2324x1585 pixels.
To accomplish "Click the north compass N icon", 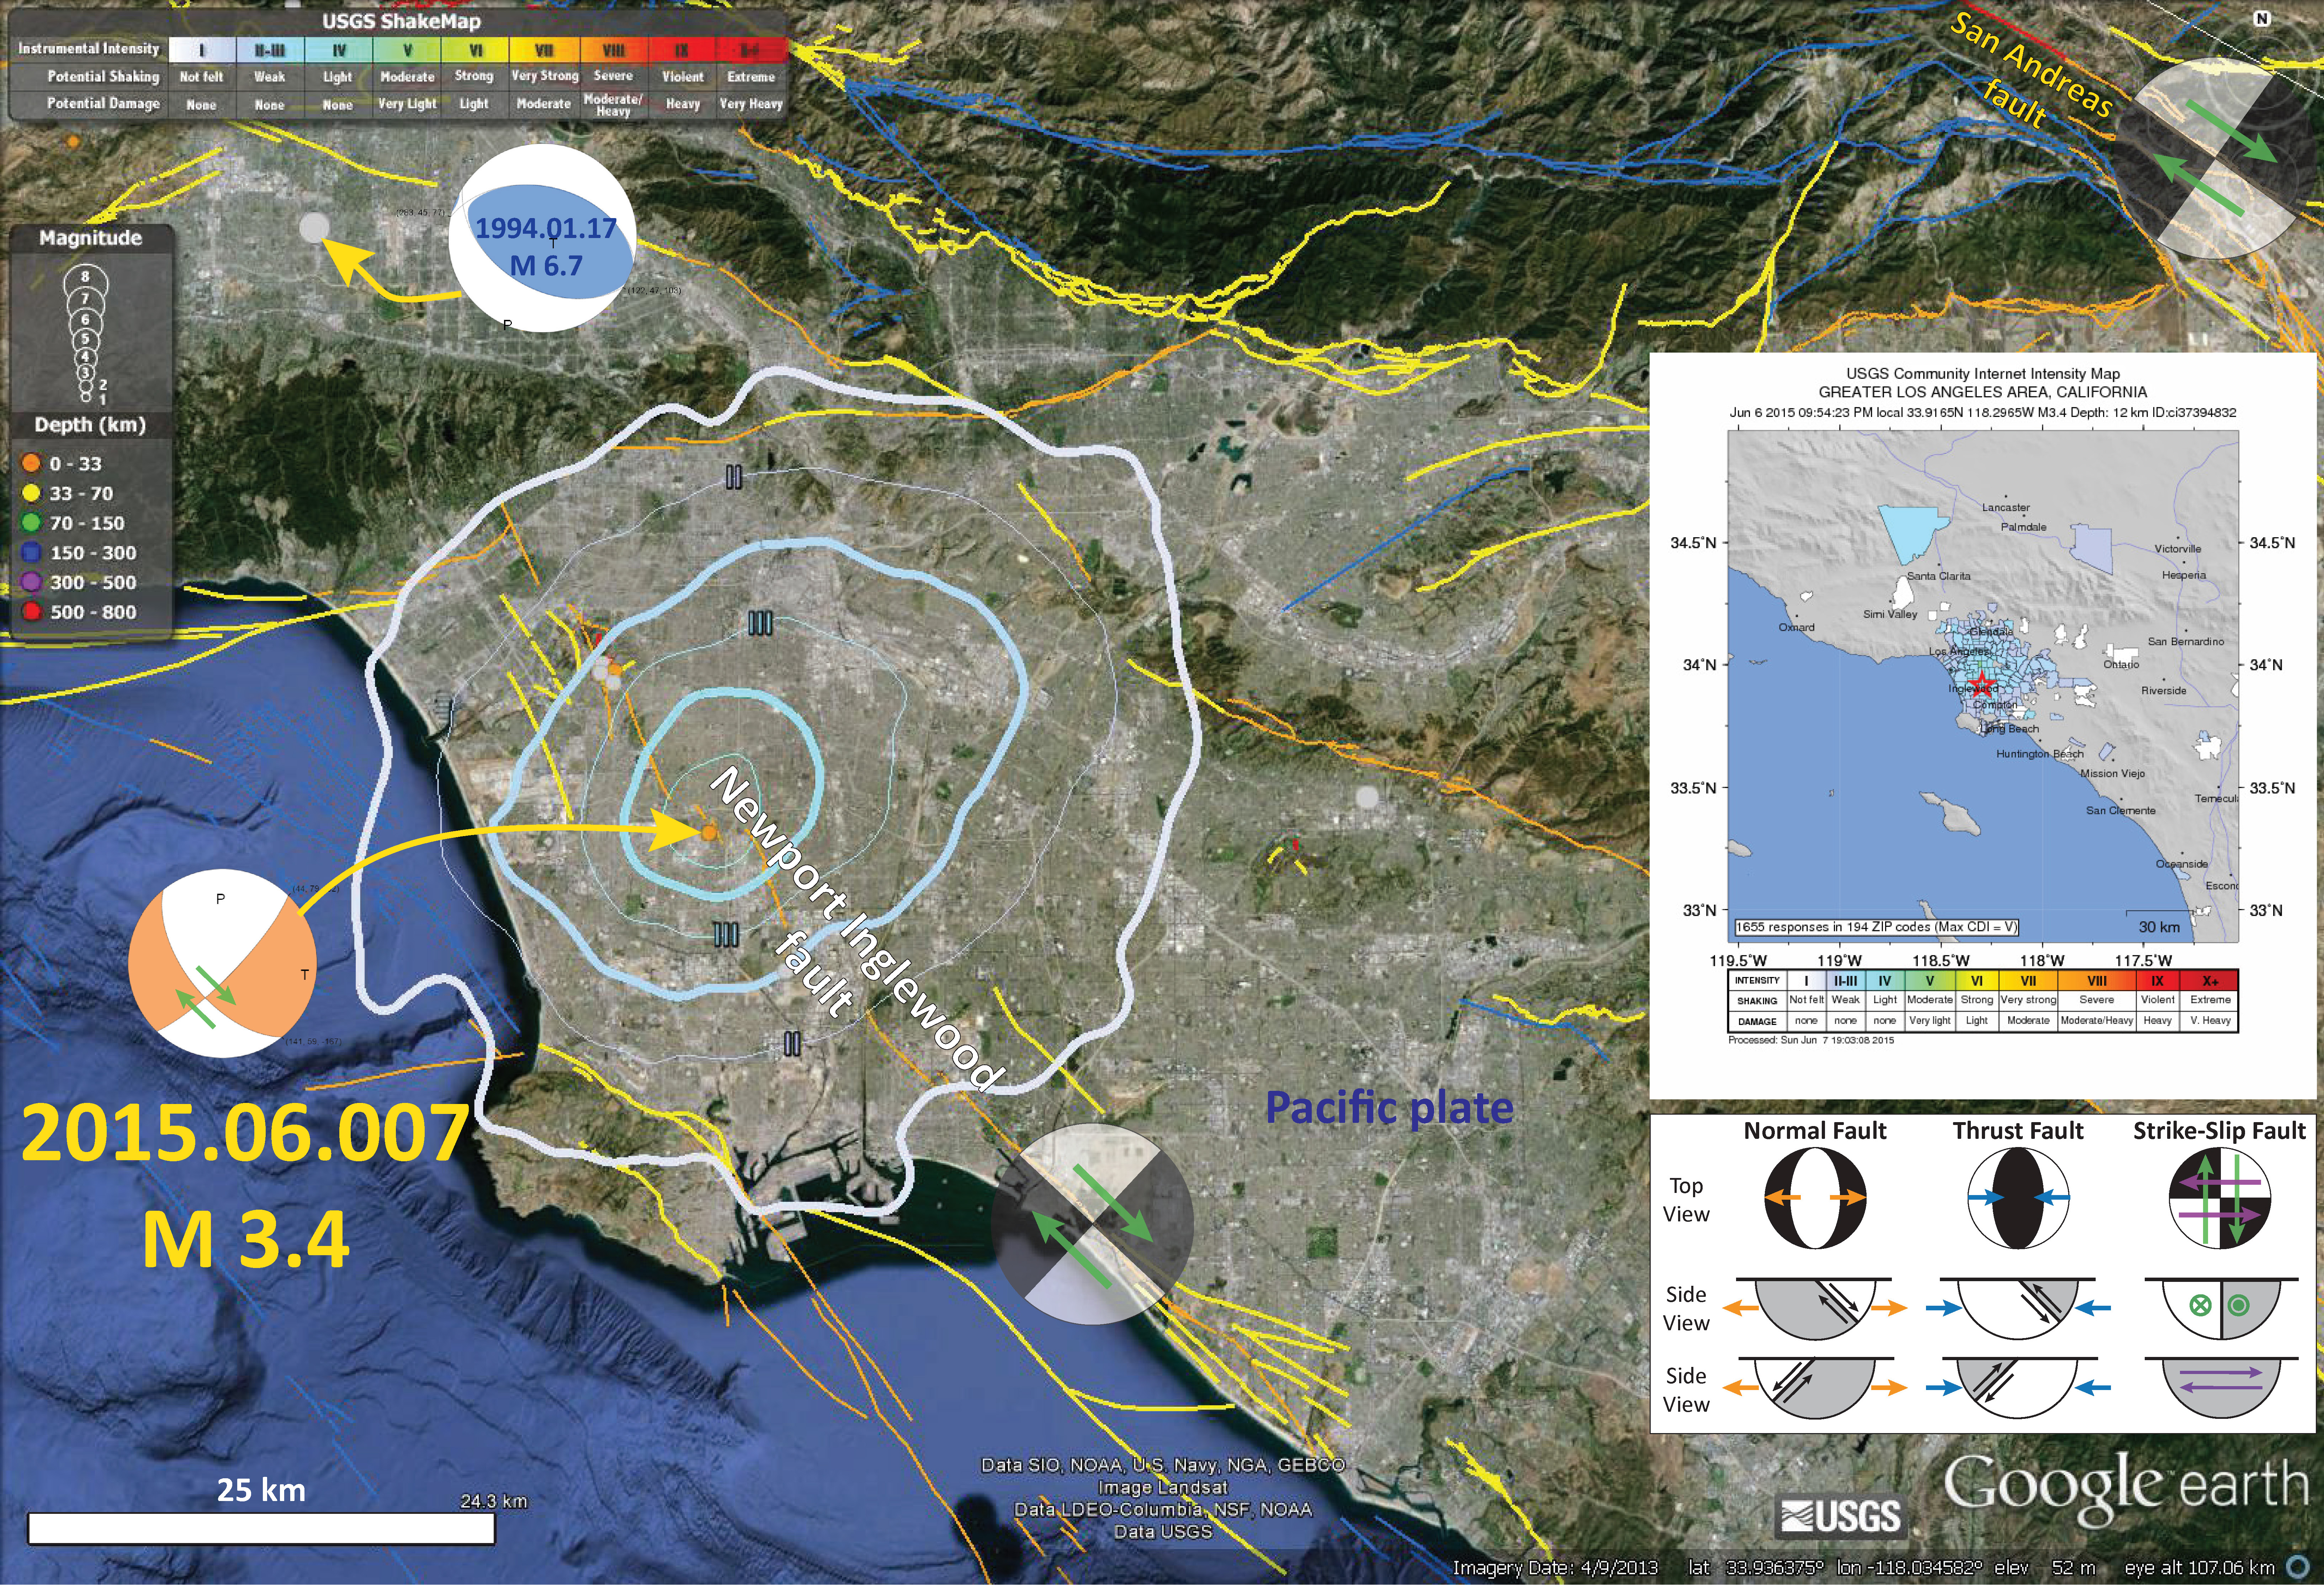I will pyautogui.click(x=2262, y=19).
